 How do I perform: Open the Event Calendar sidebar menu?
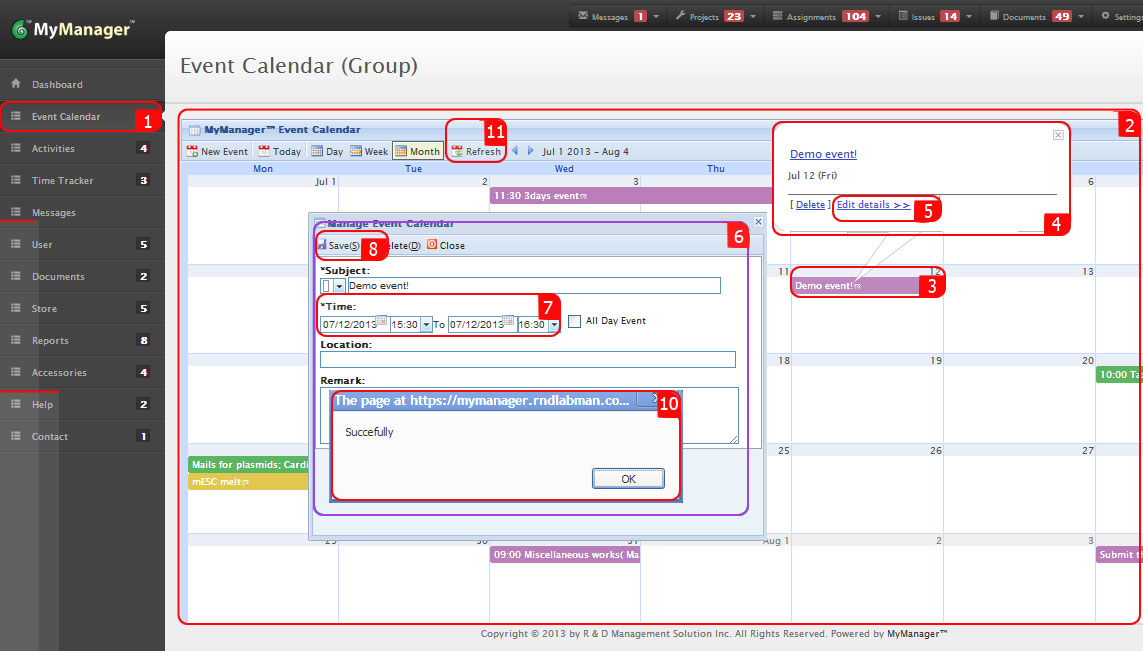[x=65, y=116]
